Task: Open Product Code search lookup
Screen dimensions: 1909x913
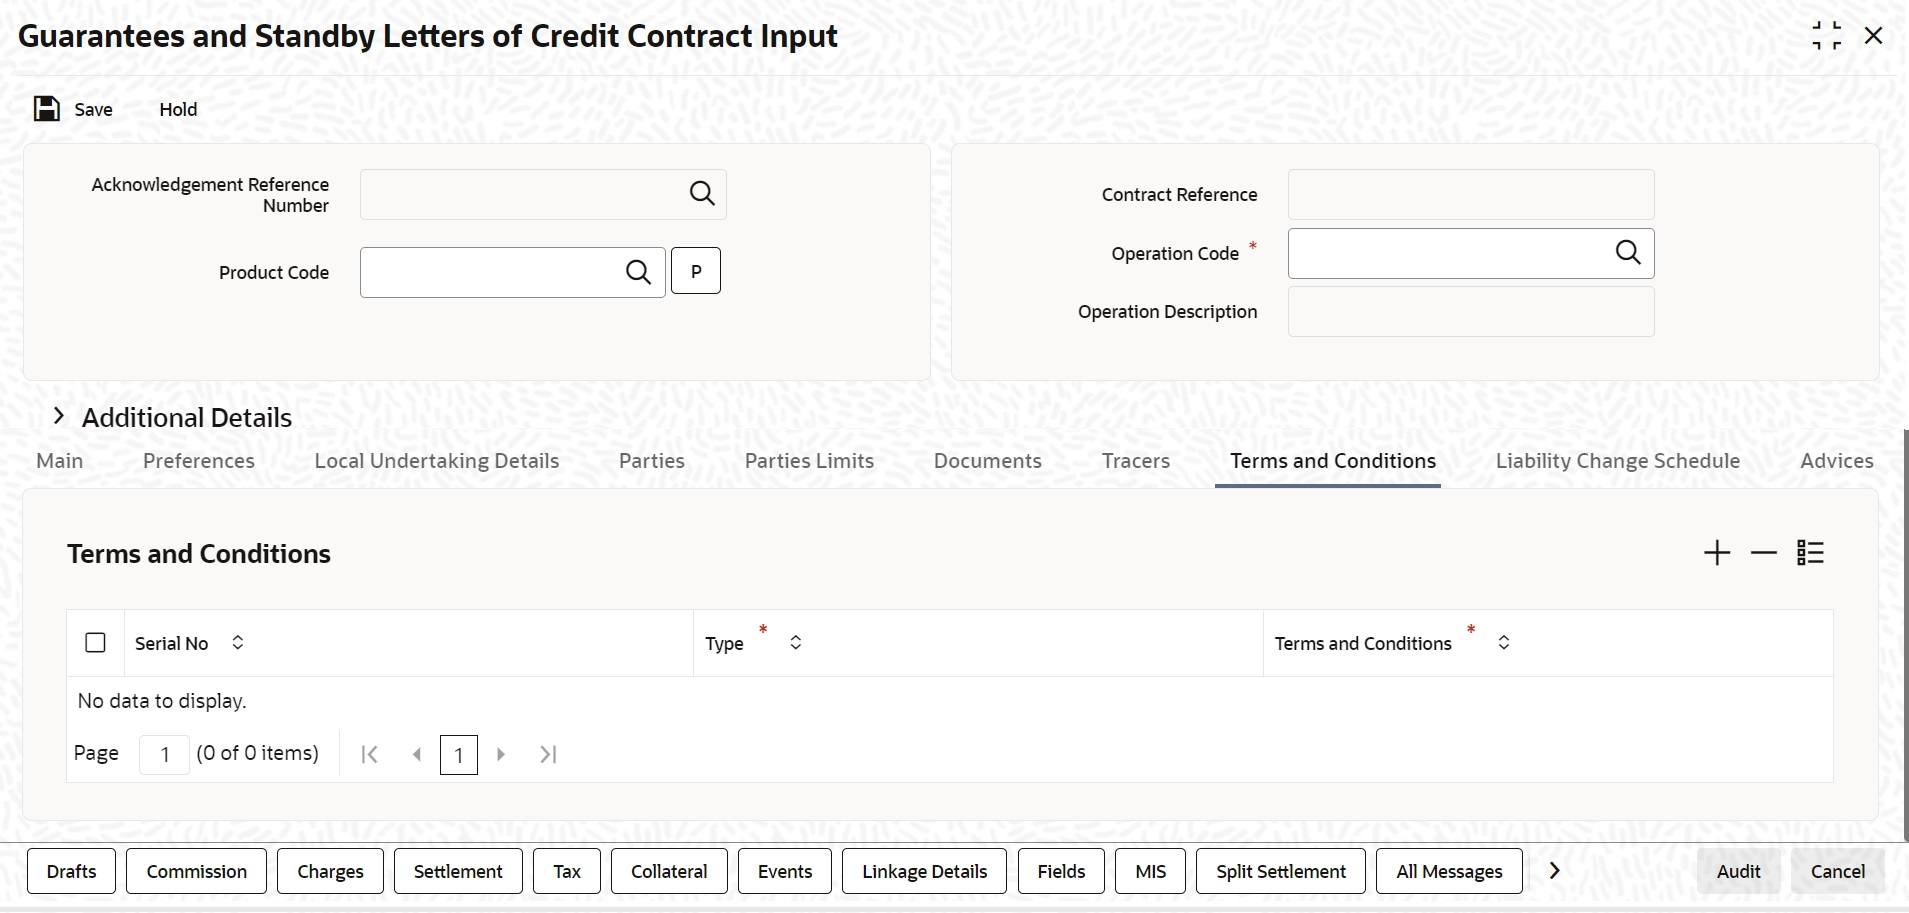Action: (x=638, y=272)
